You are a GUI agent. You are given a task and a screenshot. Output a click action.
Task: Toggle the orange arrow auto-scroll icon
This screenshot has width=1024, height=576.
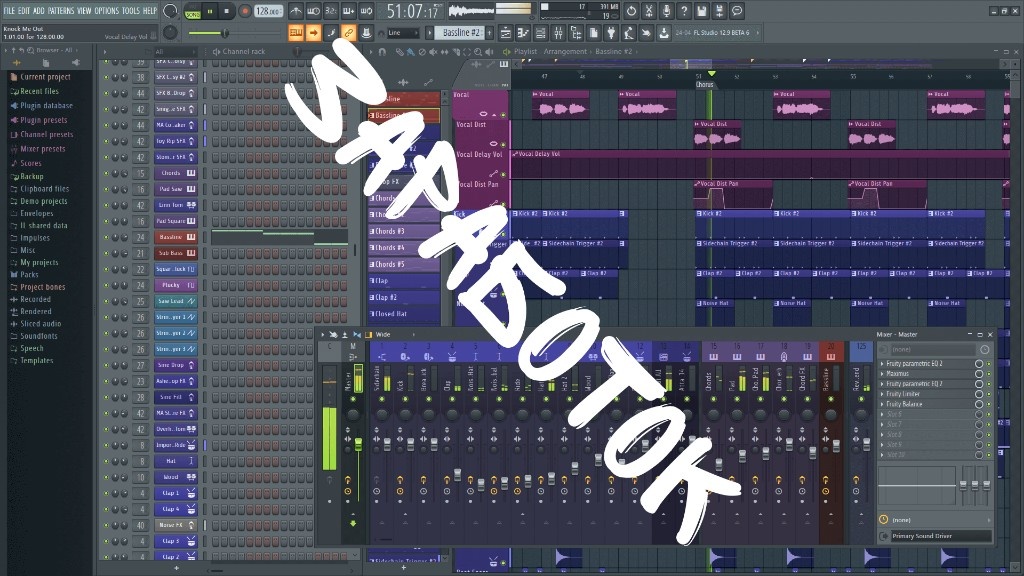point(313,33)
